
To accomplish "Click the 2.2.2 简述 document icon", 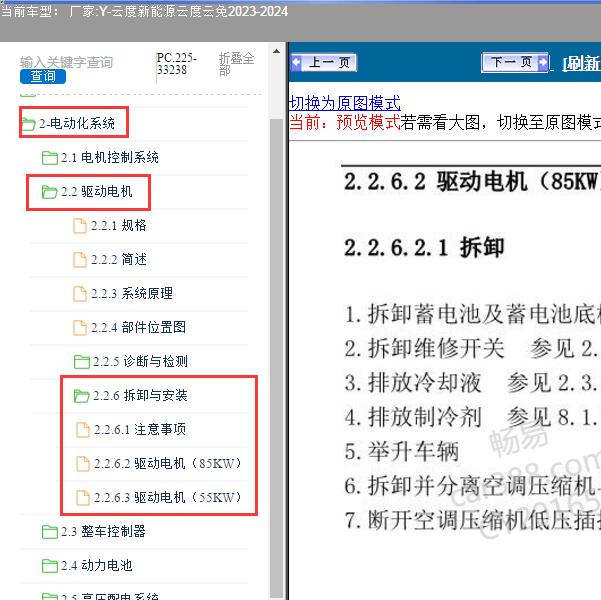I will [80, 260].
